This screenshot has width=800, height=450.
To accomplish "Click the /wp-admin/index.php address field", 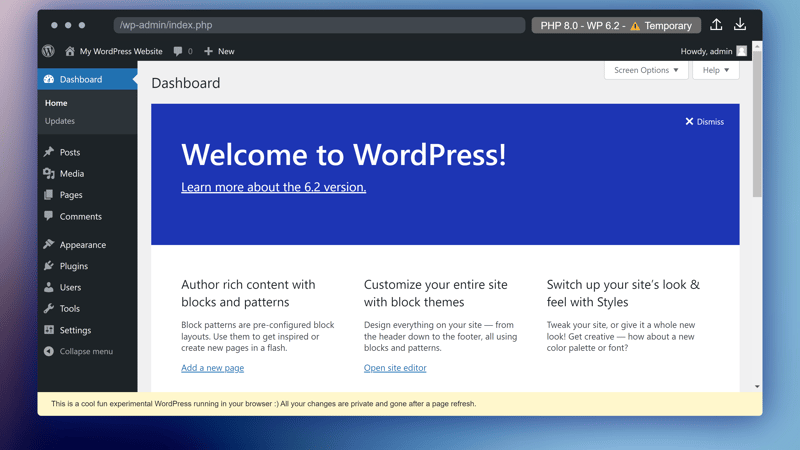I will point(318,25).
